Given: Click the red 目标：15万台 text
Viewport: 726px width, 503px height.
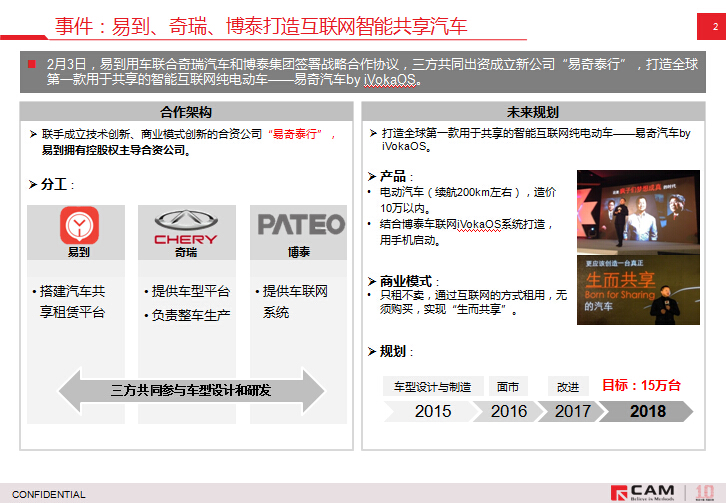Looking at the screenshot, I should [x=641, y=385].
